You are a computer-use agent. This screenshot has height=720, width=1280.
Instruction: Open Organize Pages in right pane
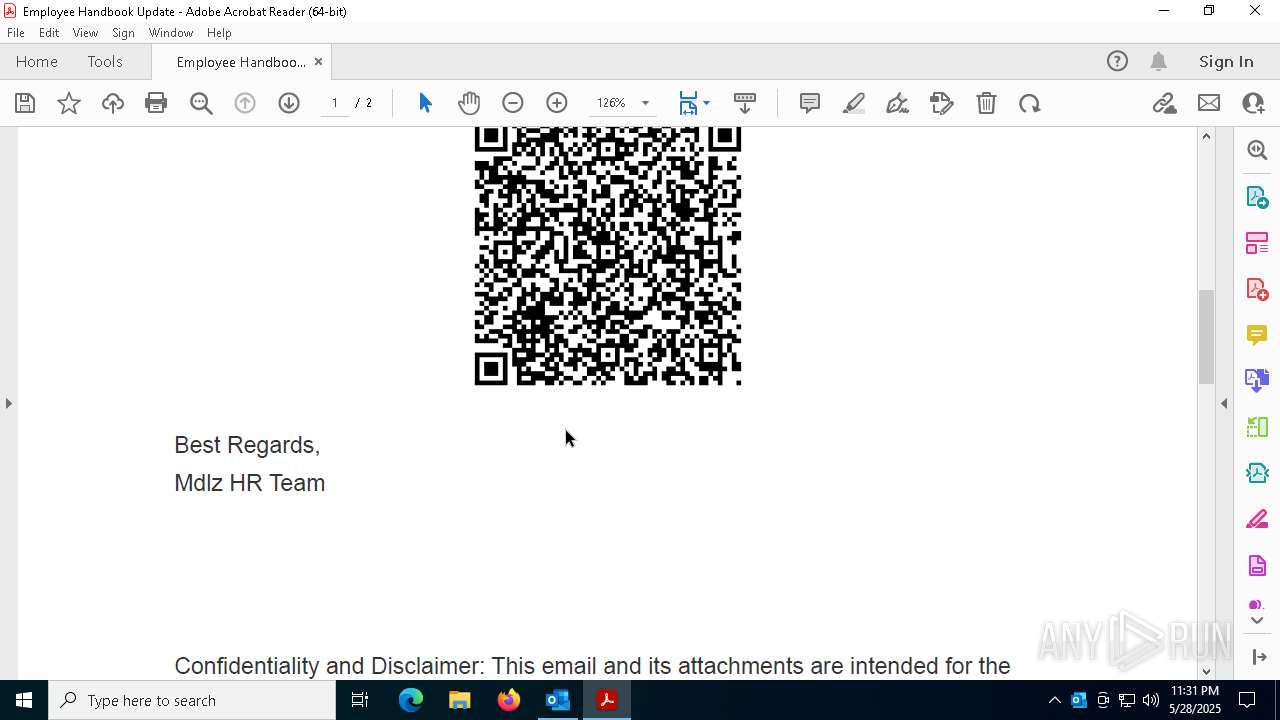coord(1257,242)
